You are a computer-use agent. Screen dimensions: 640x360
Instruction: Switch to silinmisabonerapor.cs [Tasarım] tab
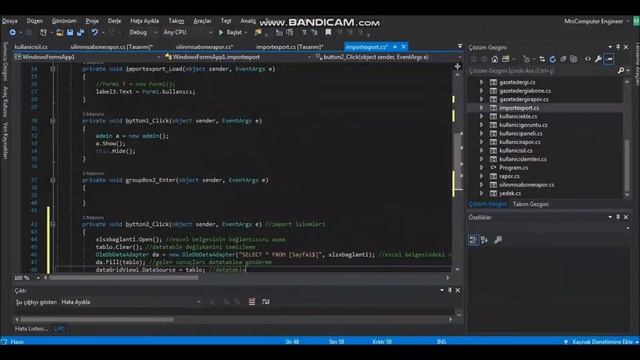point(111,47)
